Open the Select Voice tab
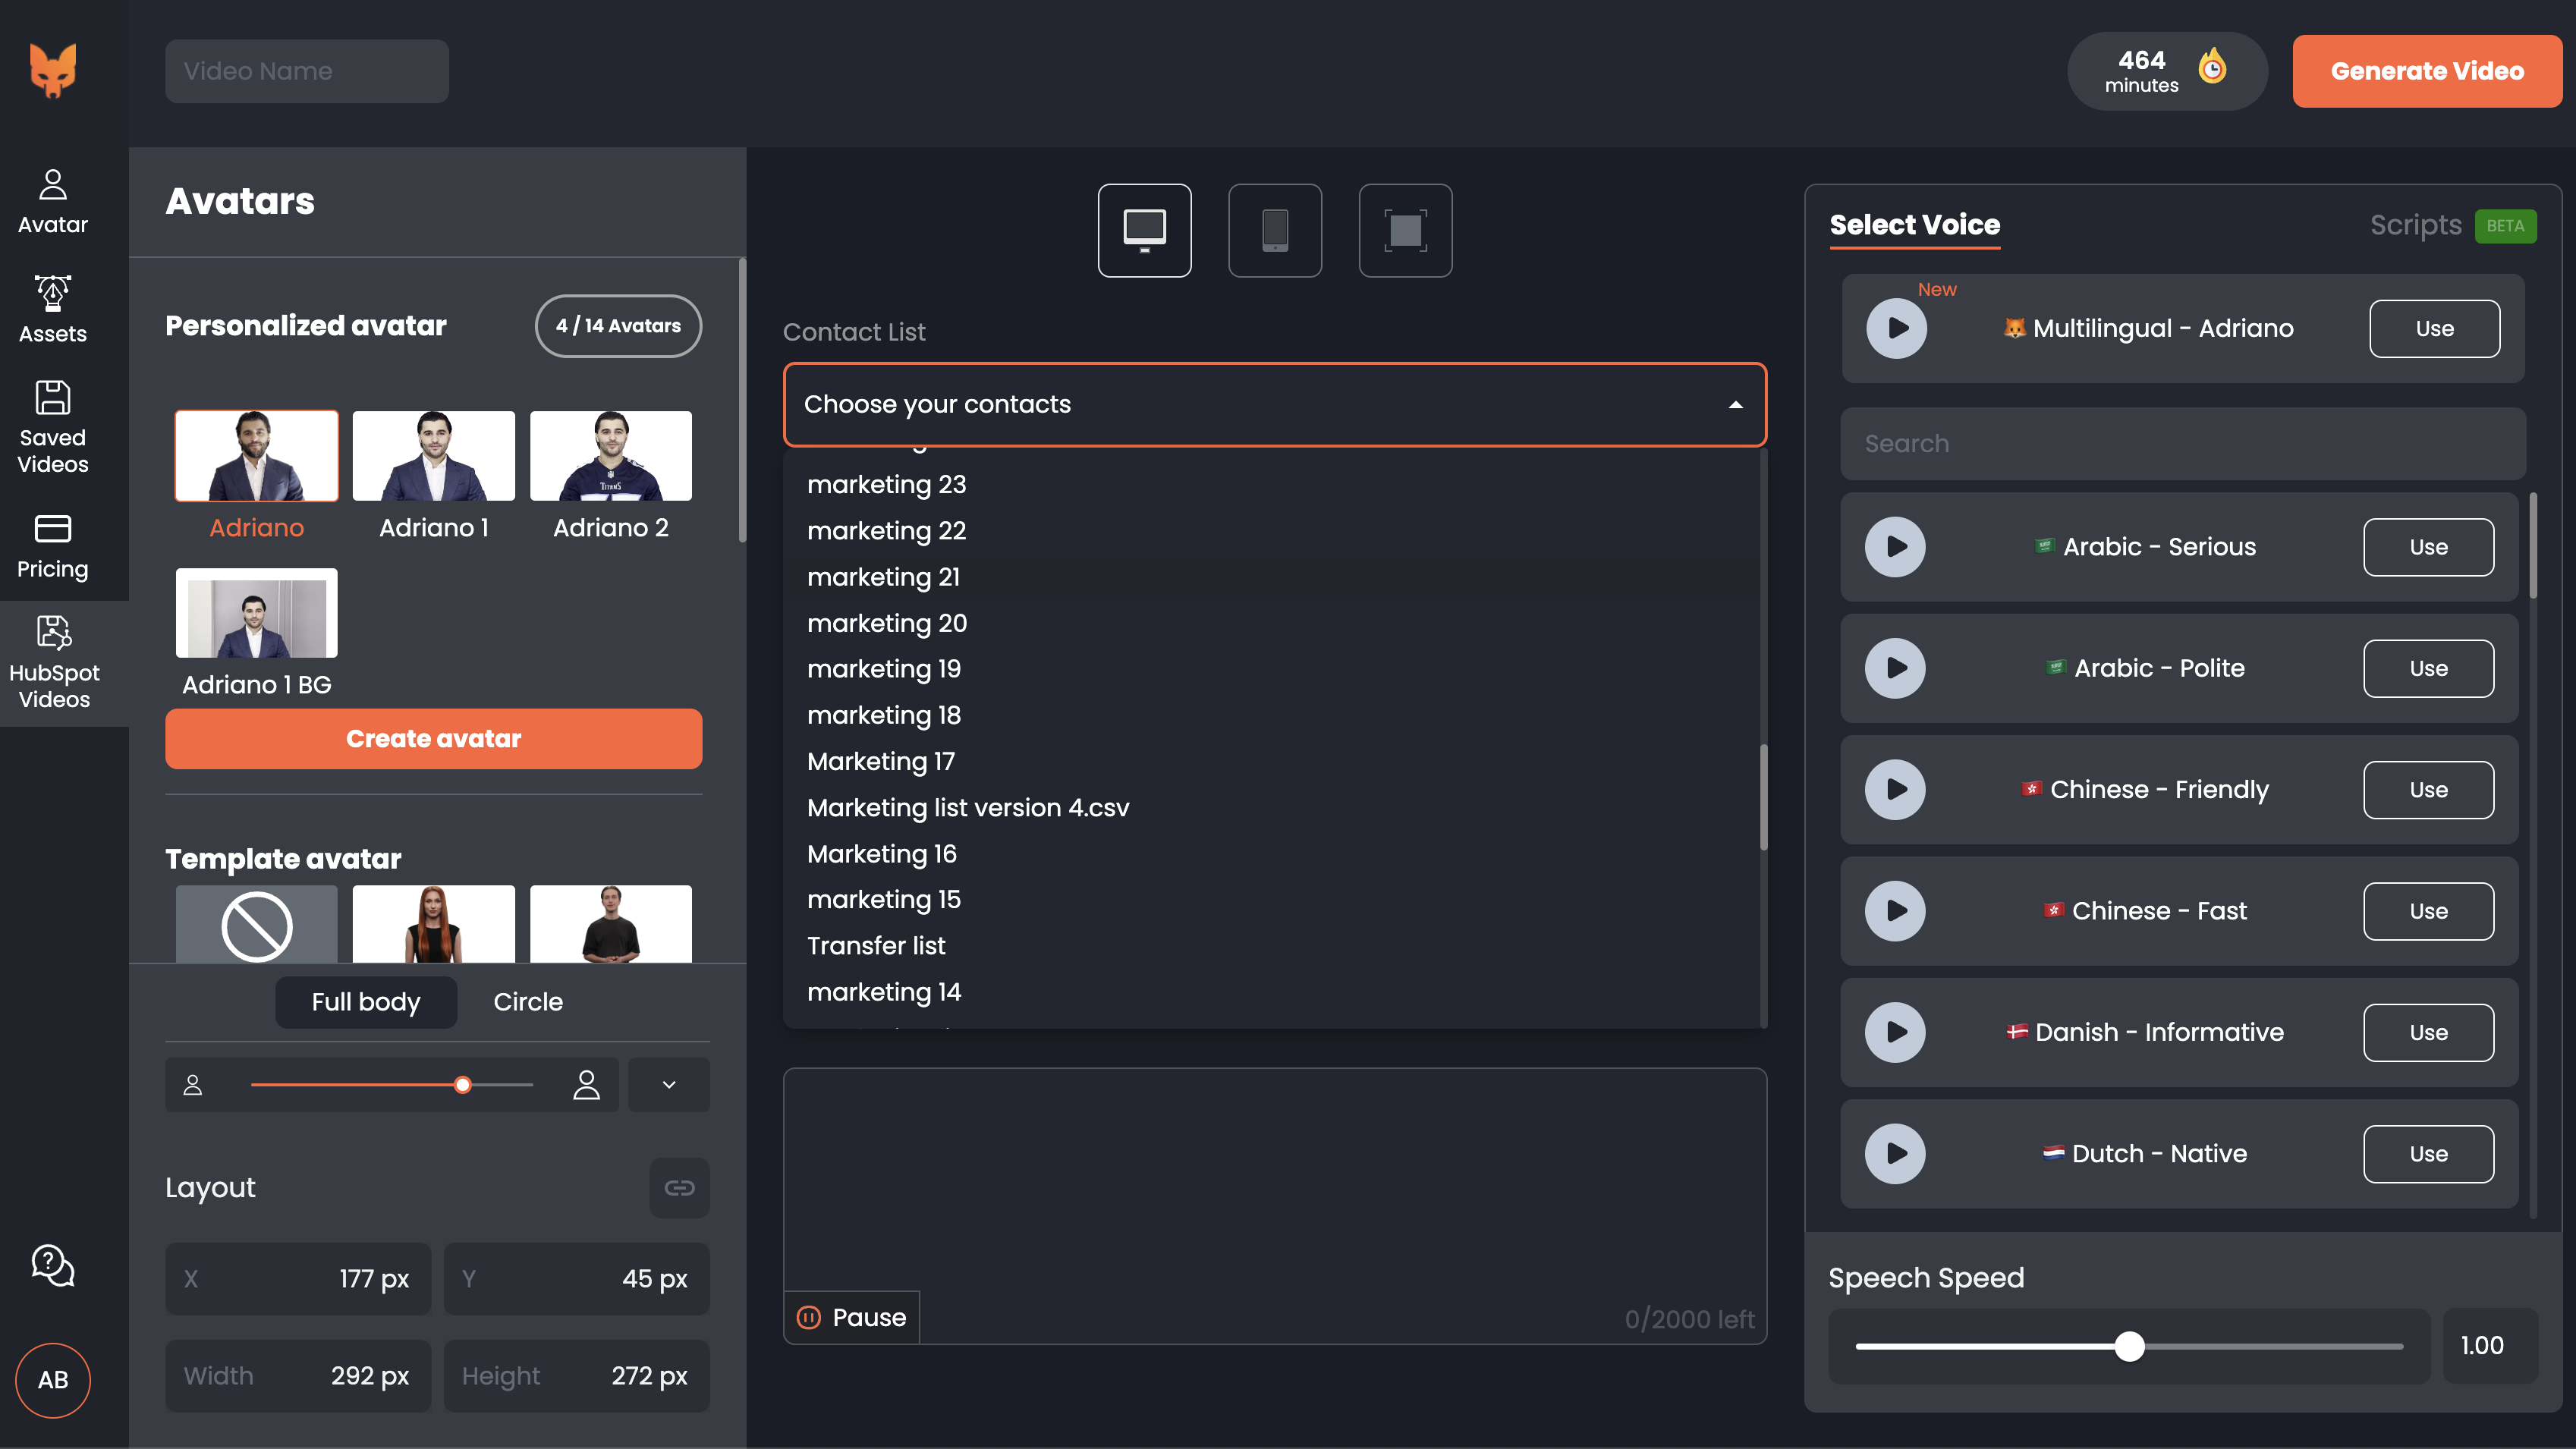Screen dimensions: 2576x1449 [x=1914, y=225]
